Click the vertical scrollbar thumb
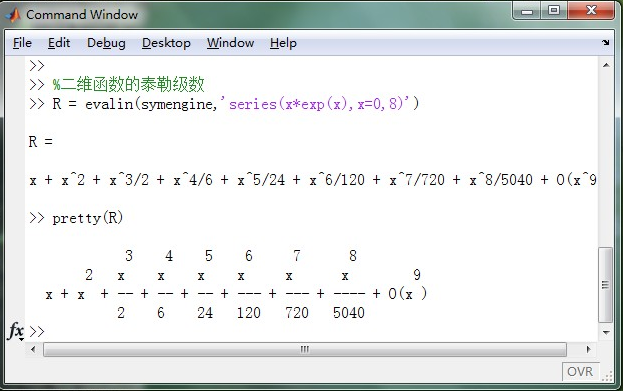The image size is (623, 391). (x=605, y=285)
